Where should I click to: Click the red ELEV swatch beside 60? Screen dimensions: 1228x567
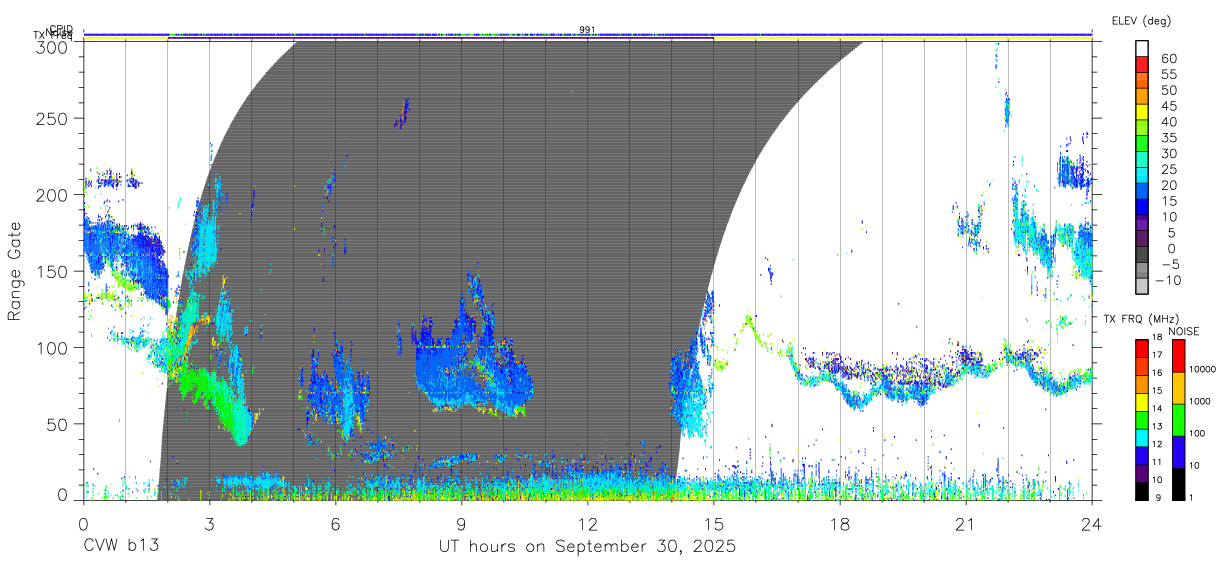point(1143,64)
